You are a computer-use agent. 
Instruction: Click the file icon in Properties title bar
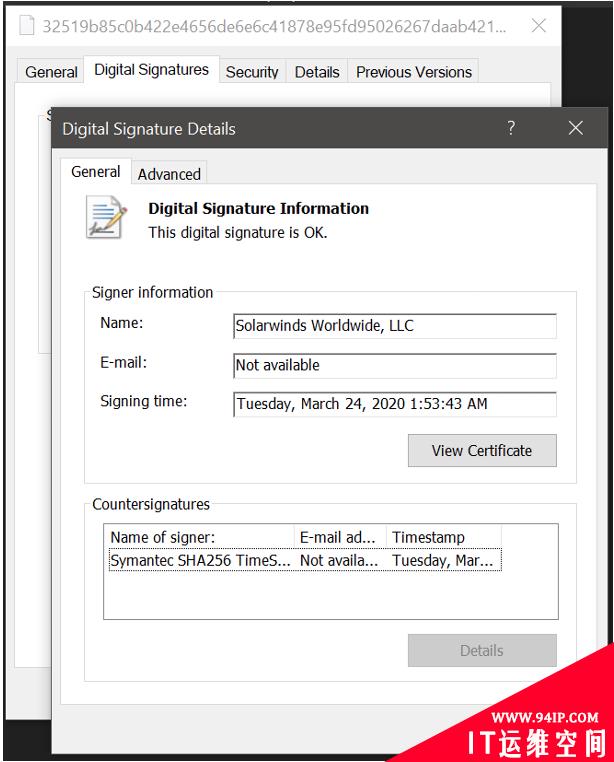pyautogui.click(x=27, y=25)
